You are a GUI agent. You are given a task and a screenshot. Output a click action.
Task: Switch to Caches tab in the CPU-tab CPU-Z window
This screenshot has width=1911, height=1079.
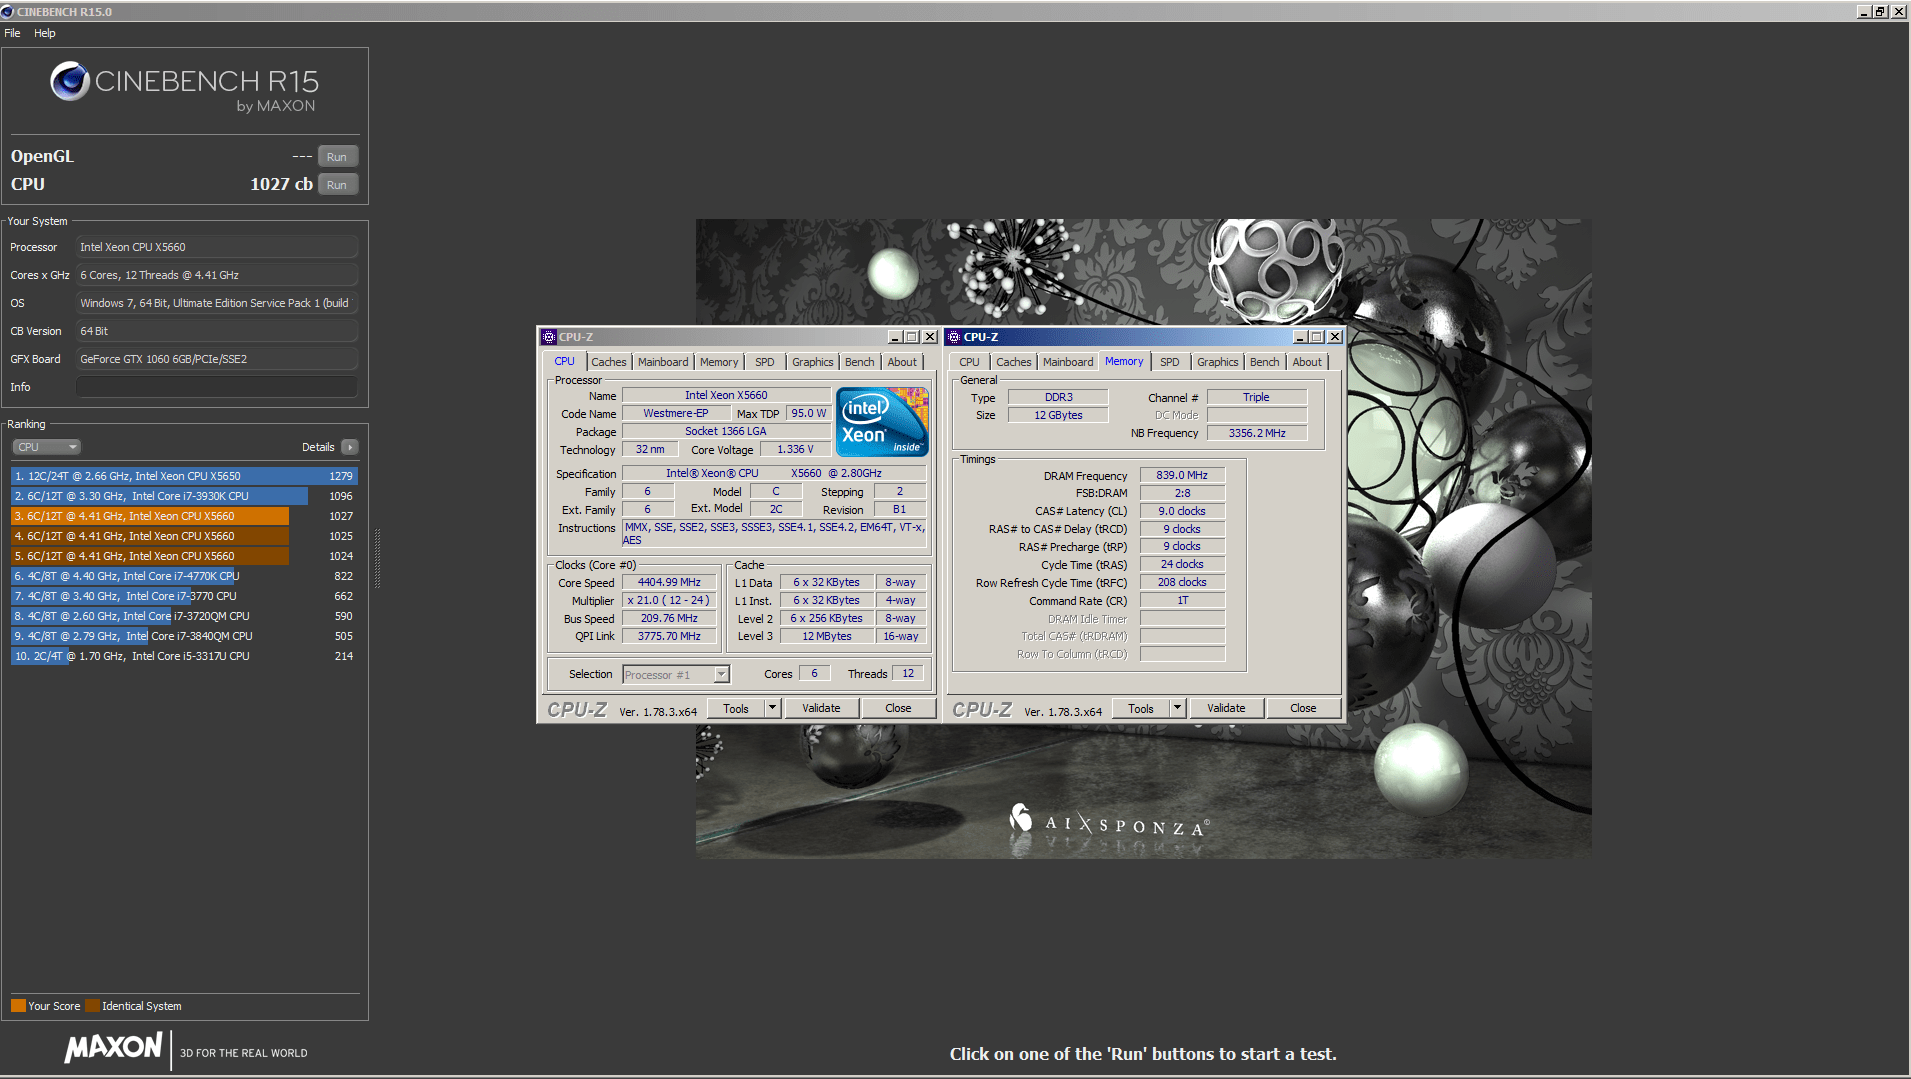click(x=608, y=362)
